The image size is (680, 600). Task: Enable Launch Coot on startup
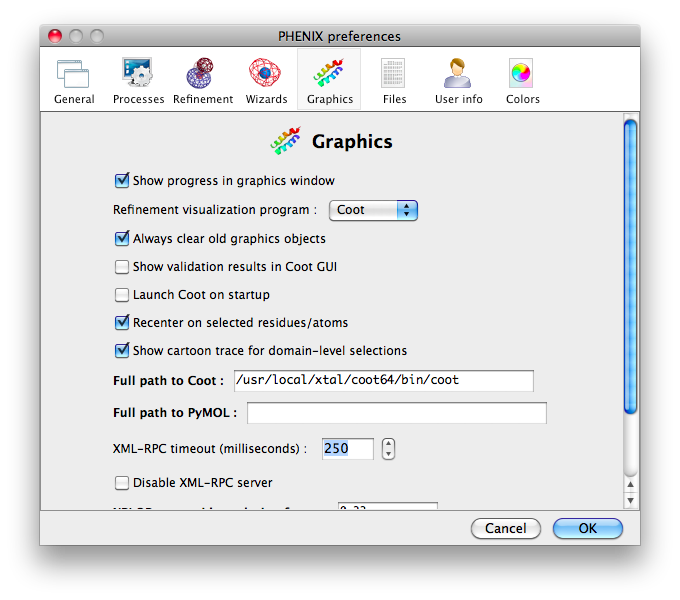[123, 295]
